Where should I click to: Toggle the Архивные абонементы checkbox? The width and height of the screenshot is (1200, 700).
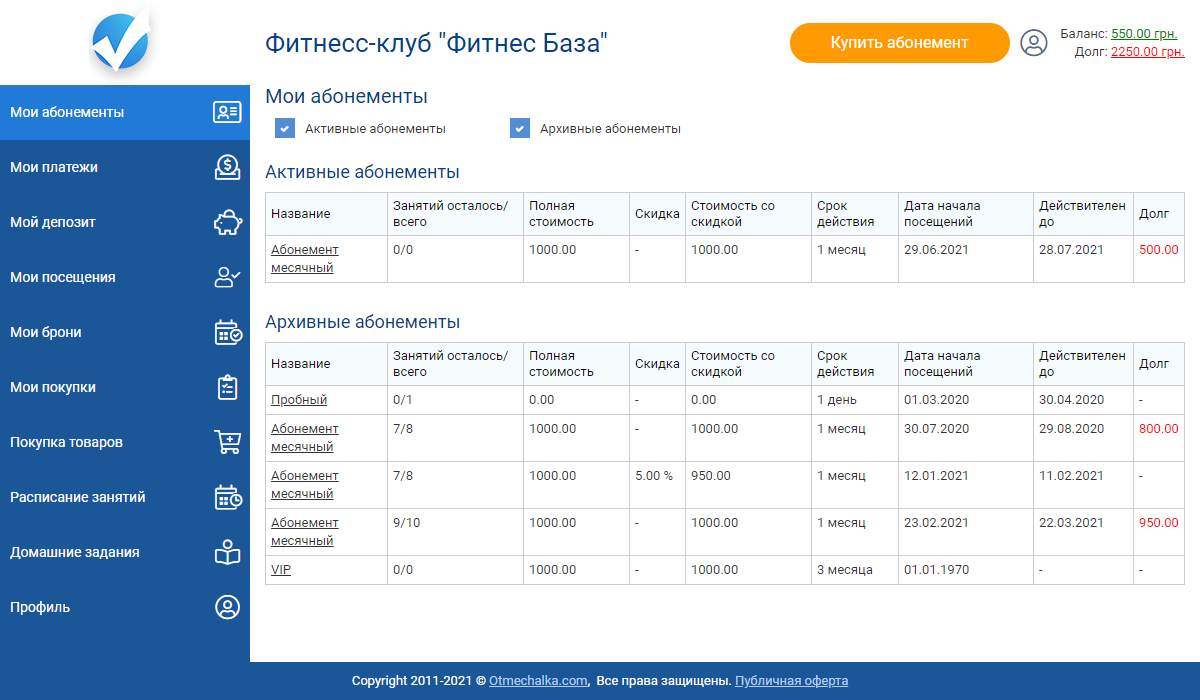point(520,129)
